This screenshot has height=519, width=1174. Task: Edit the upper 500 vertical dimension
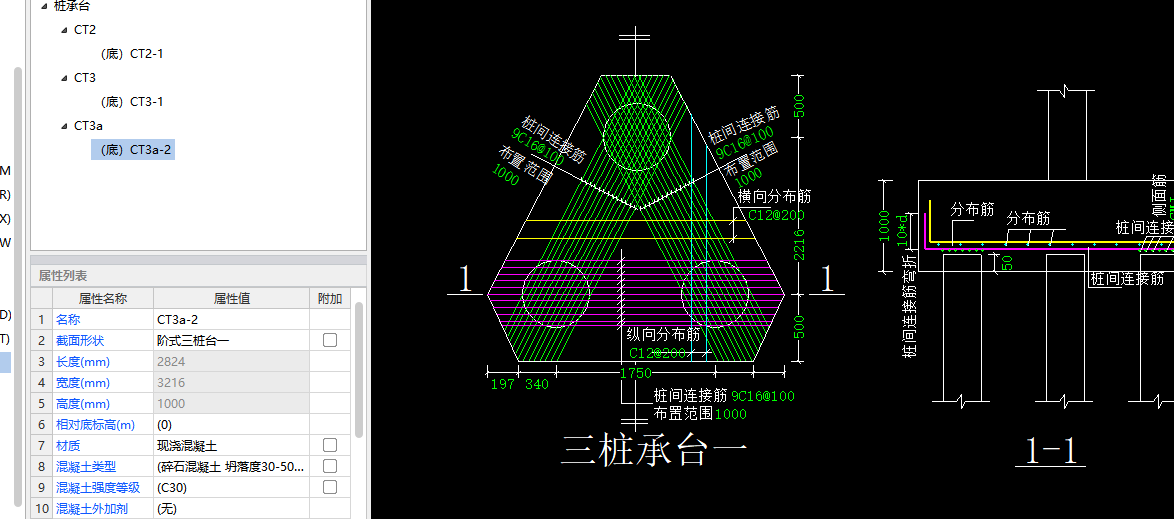799,106
